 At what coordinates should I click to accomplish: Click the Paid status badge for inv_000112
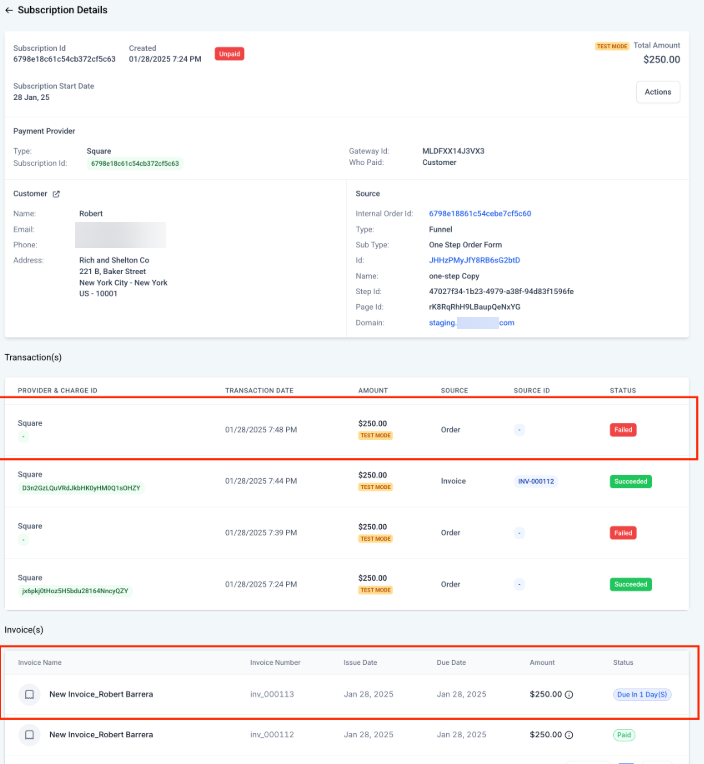tap(625, 735)
